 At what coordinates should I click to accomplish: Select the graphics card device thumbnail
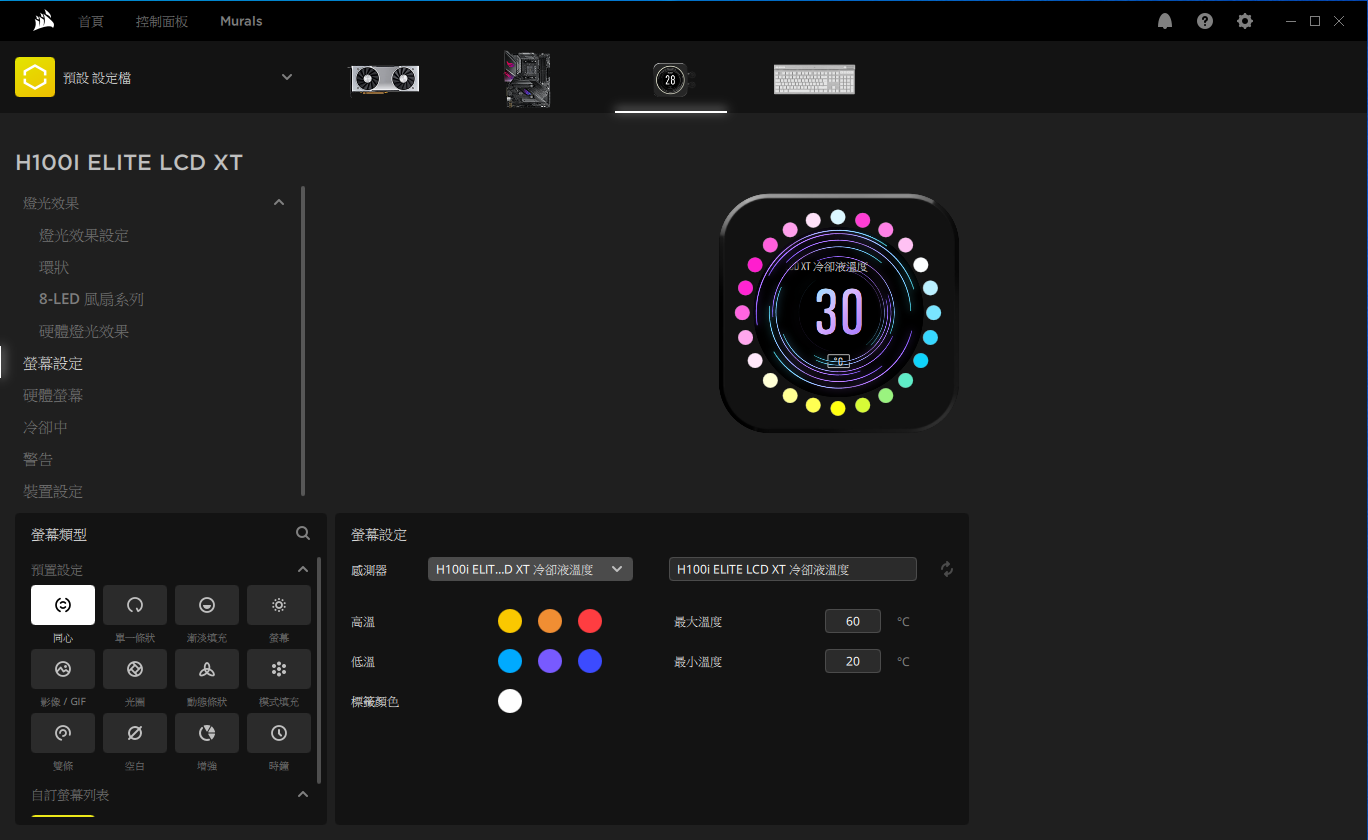[384, 78]
